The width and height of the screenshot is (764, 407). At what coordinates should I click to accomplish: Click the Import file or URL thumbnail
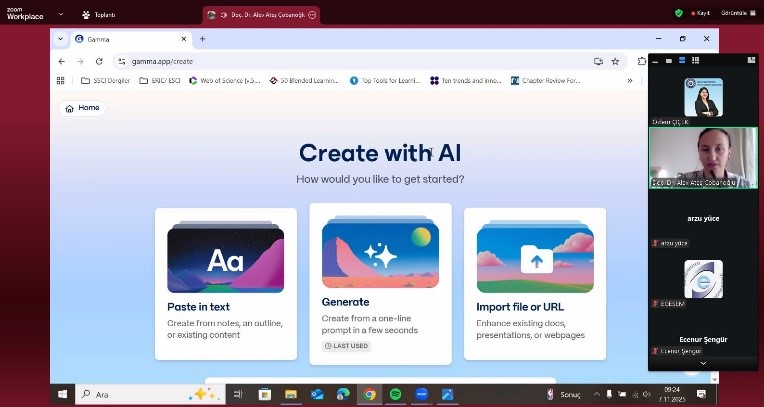(535, 258)
